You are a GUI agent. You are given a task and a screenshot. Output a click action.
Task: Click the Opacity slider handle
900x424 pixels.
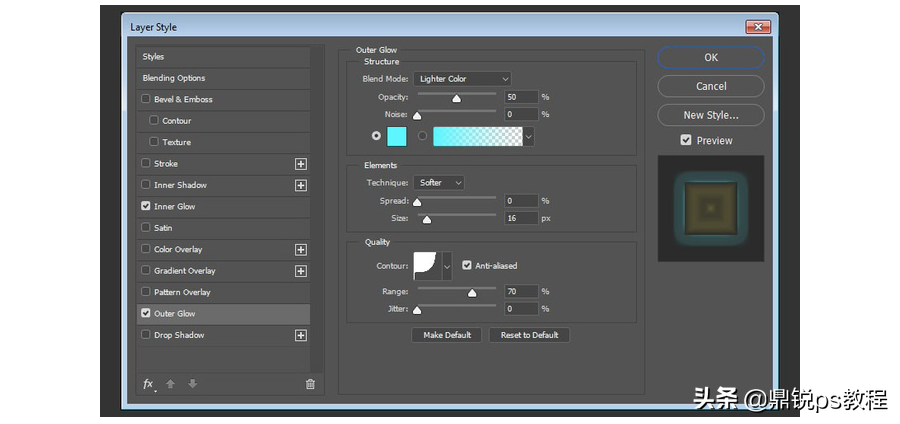[x=456, y=99]
